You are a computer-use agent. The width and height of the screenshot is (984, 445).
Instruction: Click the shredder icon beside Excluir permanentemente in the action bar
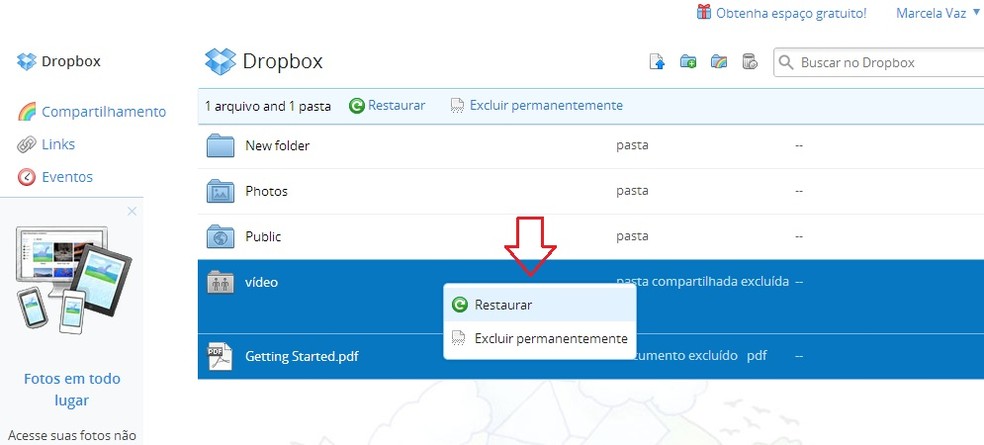[x=457, y=106]
